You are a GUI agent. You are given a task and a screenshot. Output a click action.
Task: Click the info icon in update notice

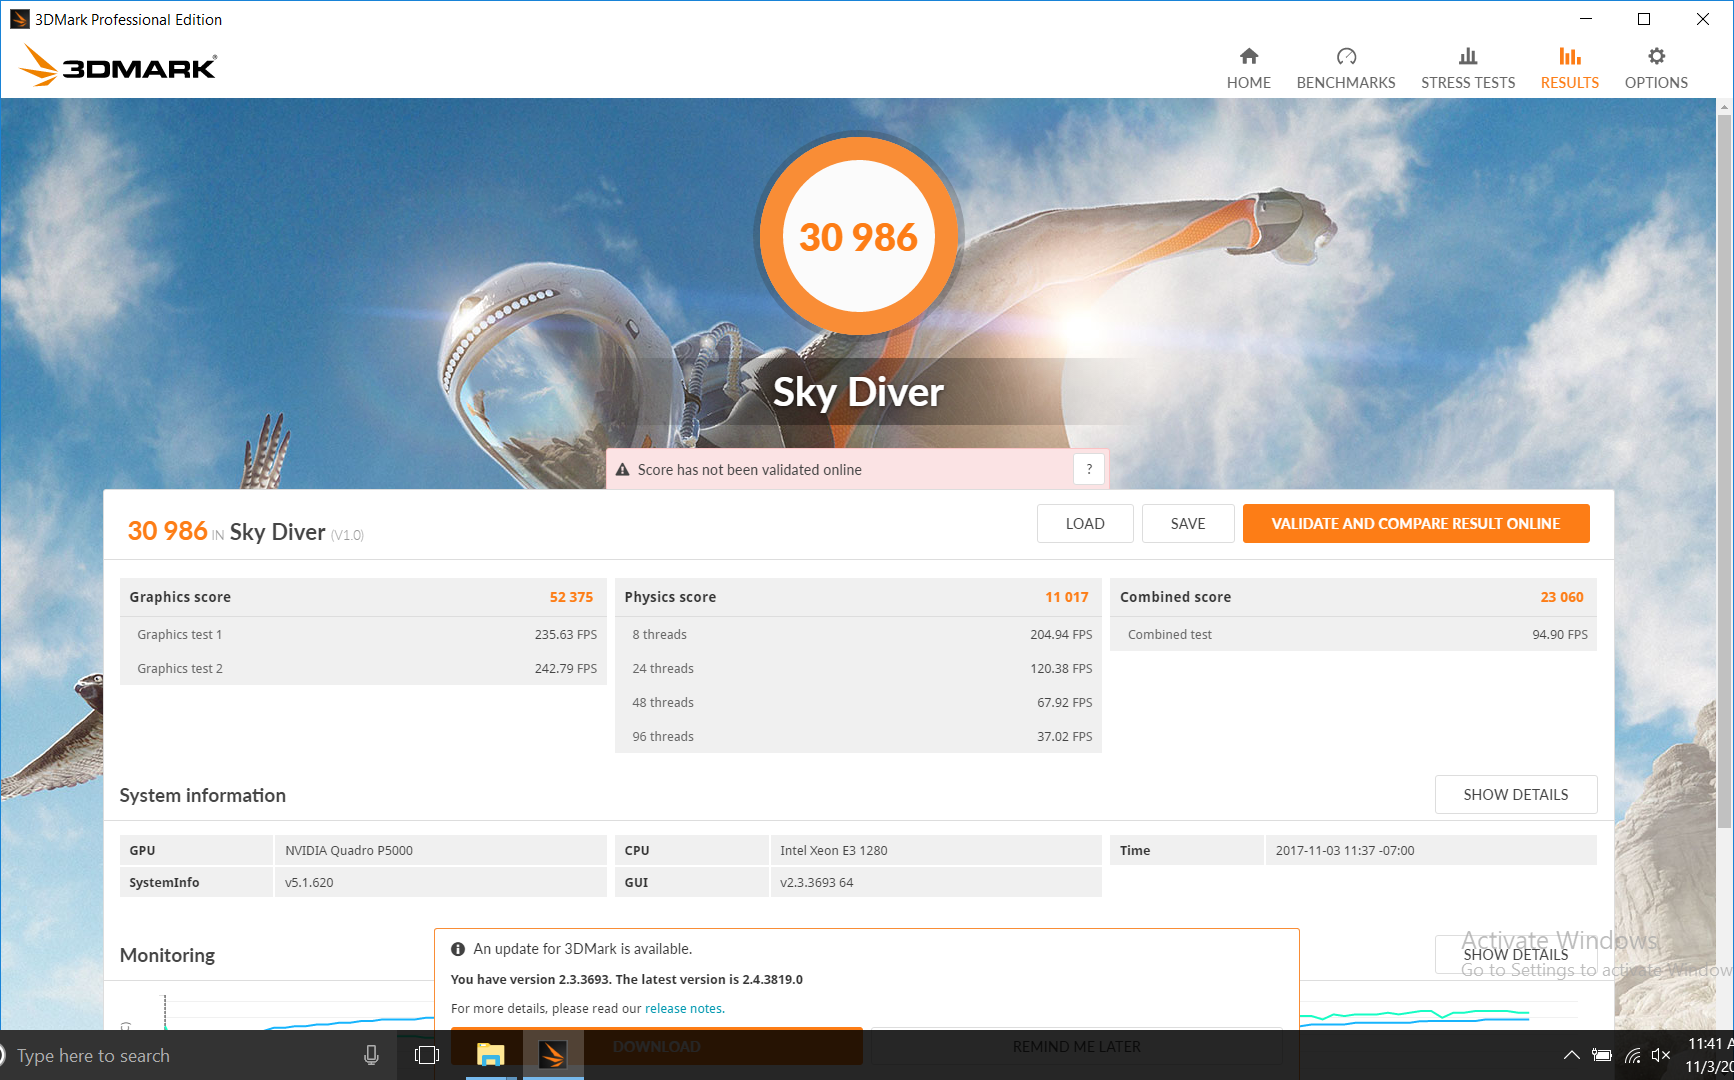point(458,949)
